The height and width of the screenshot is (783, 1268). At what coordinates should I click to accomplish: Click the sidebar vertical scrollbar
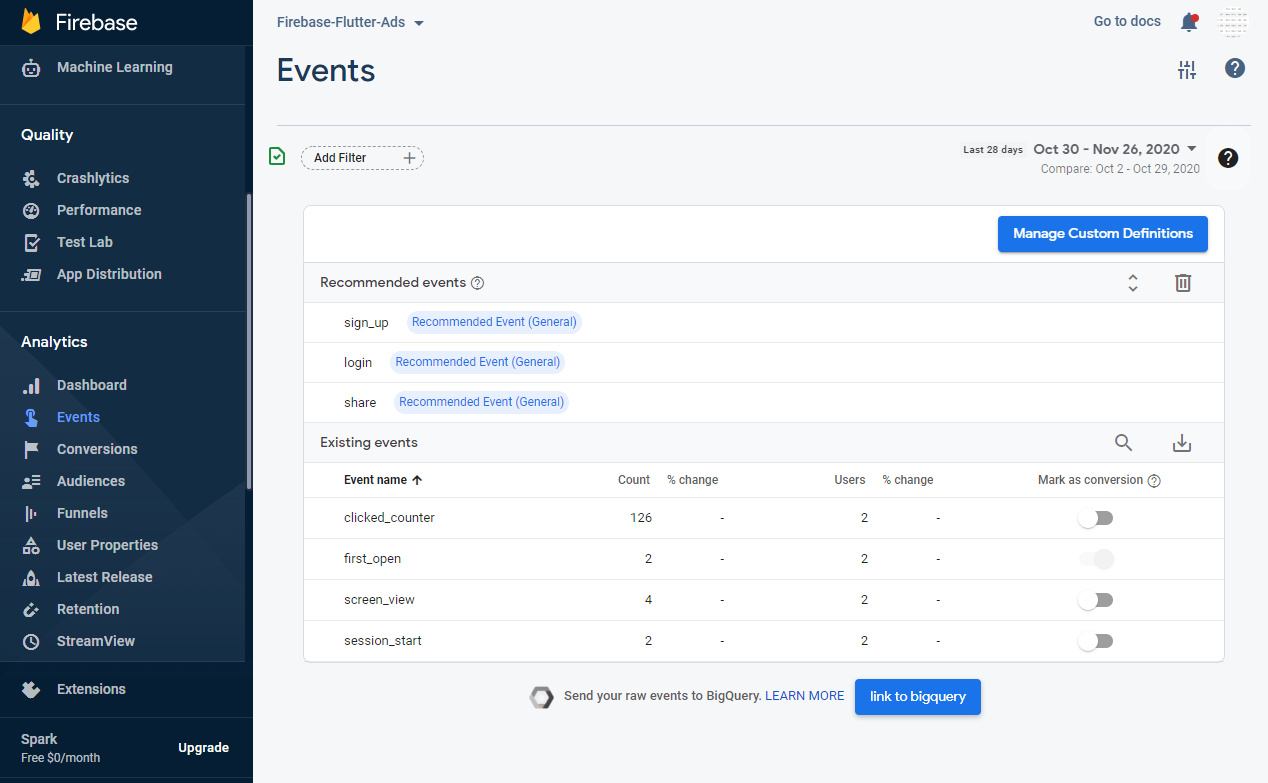coord(249,340)
